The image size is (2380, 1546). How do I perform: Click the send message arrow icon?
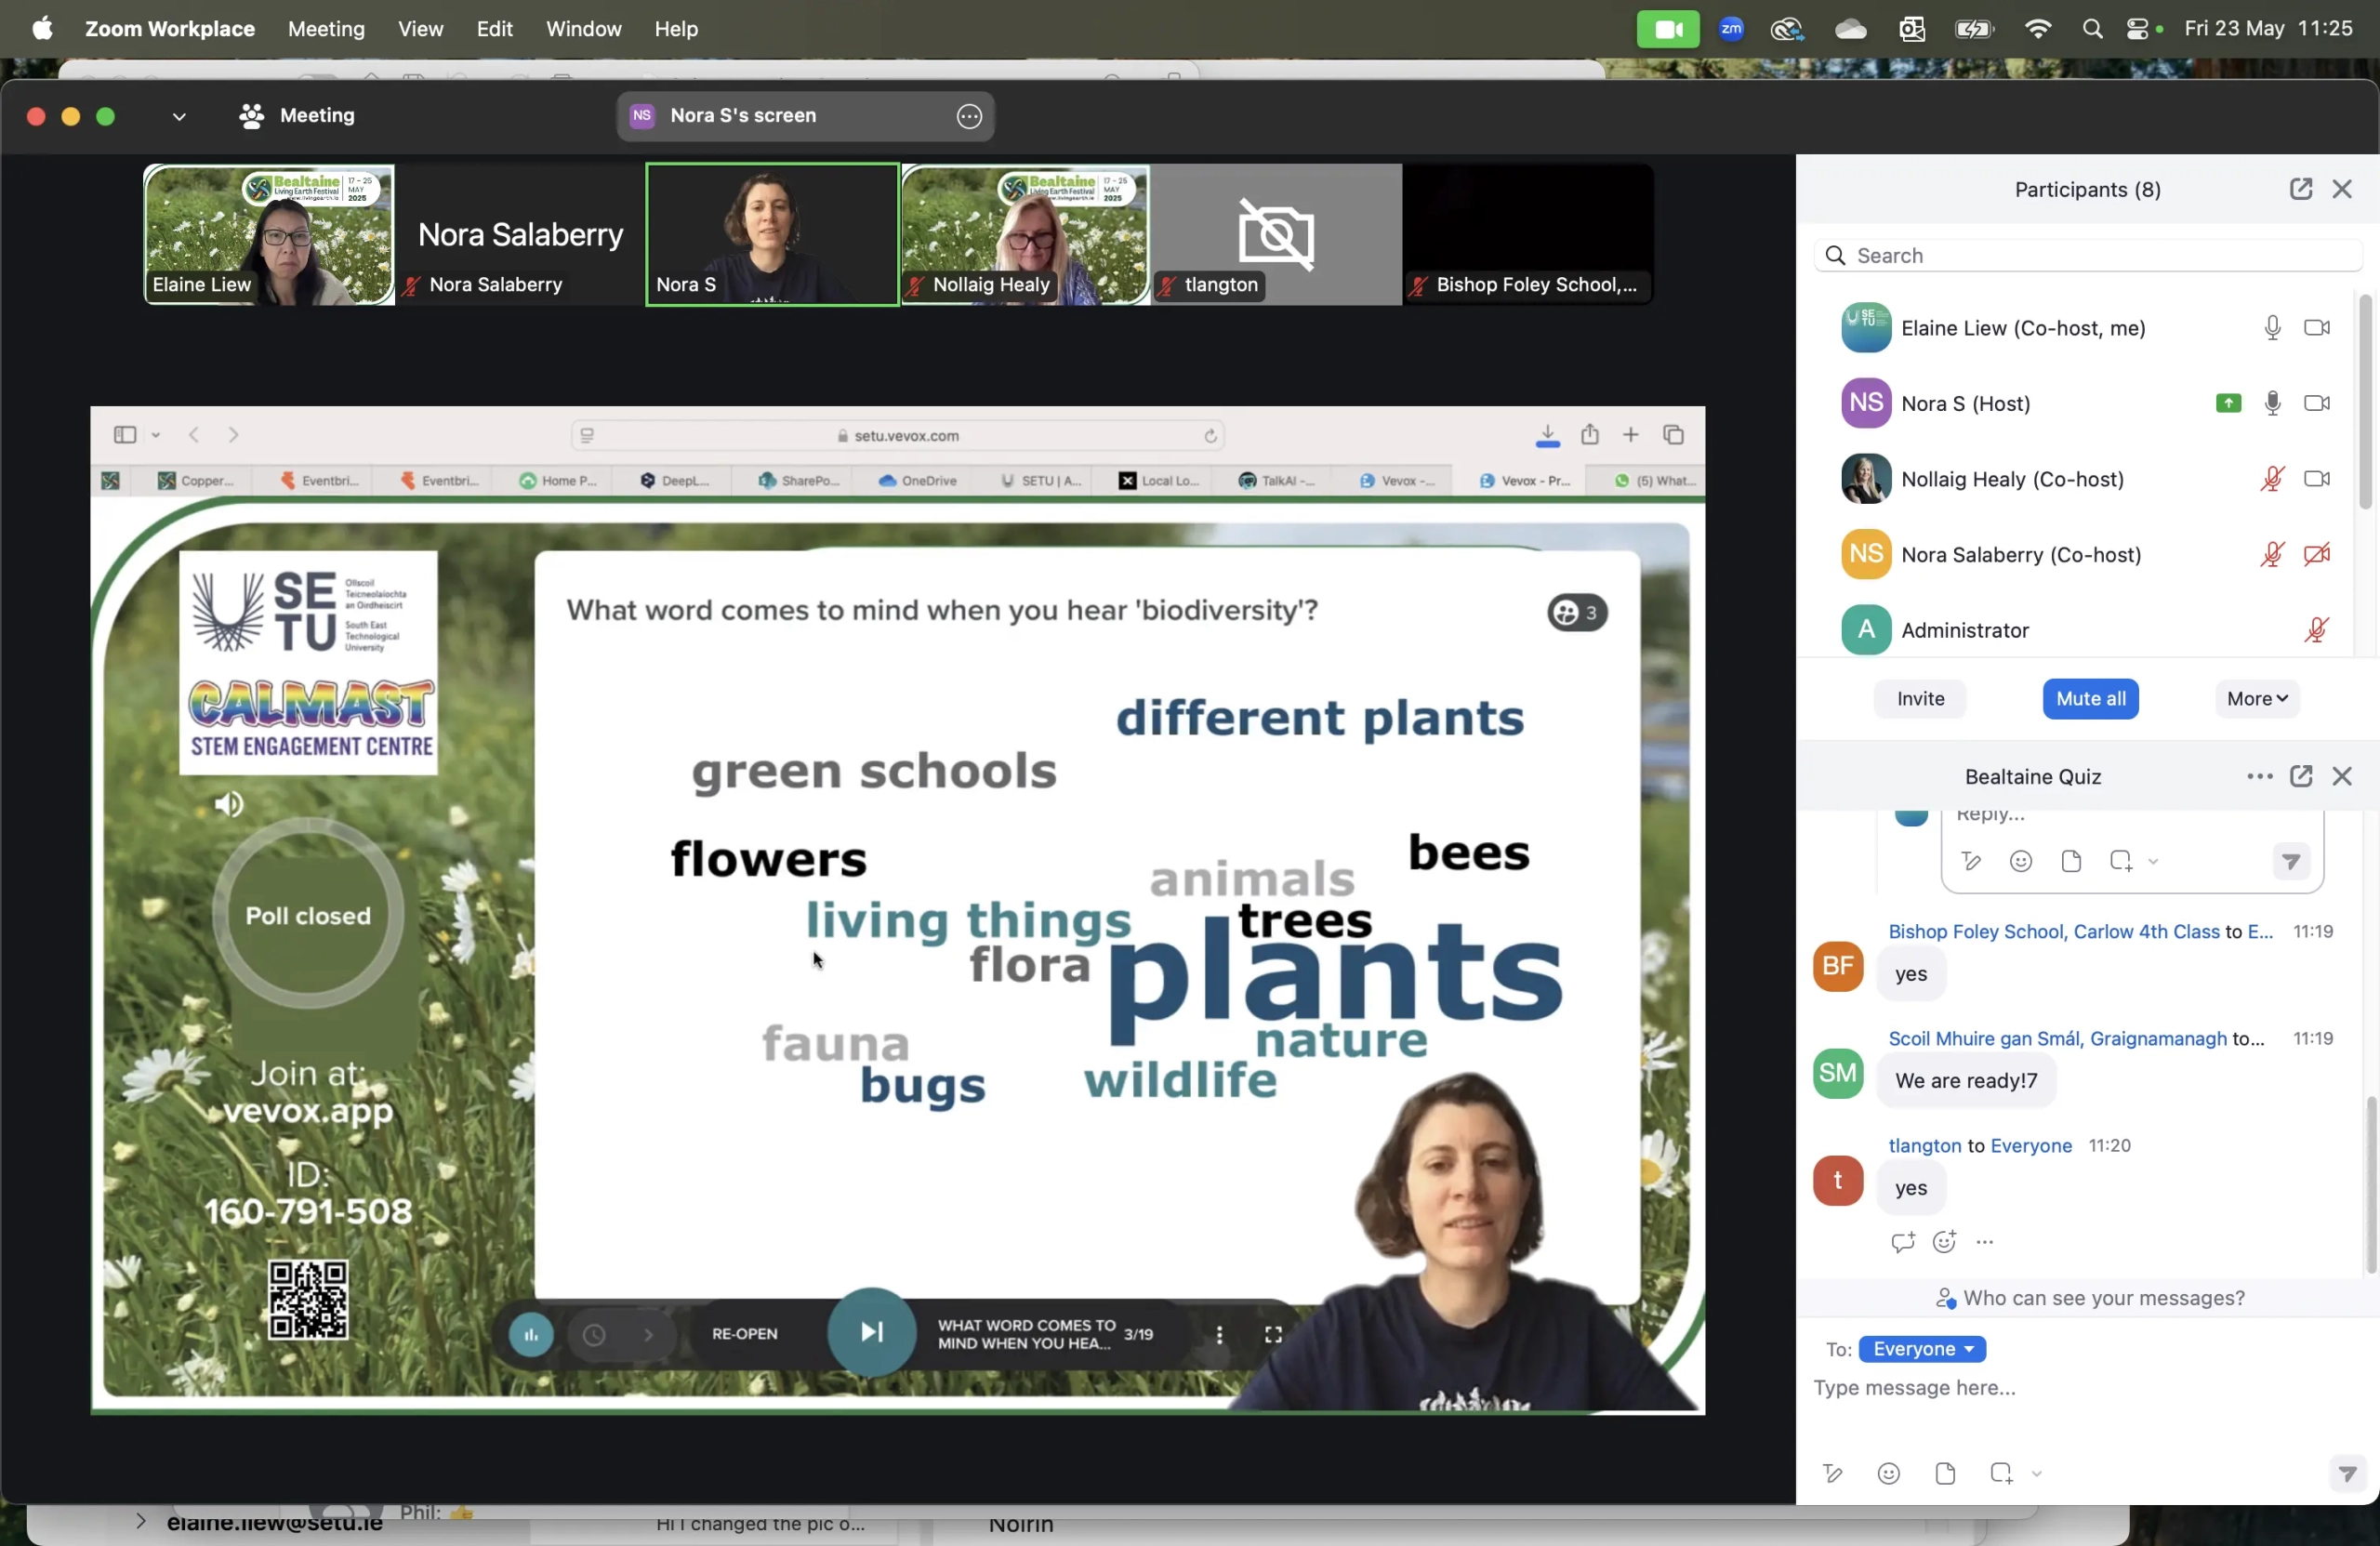click(x=2346, y=1473)
